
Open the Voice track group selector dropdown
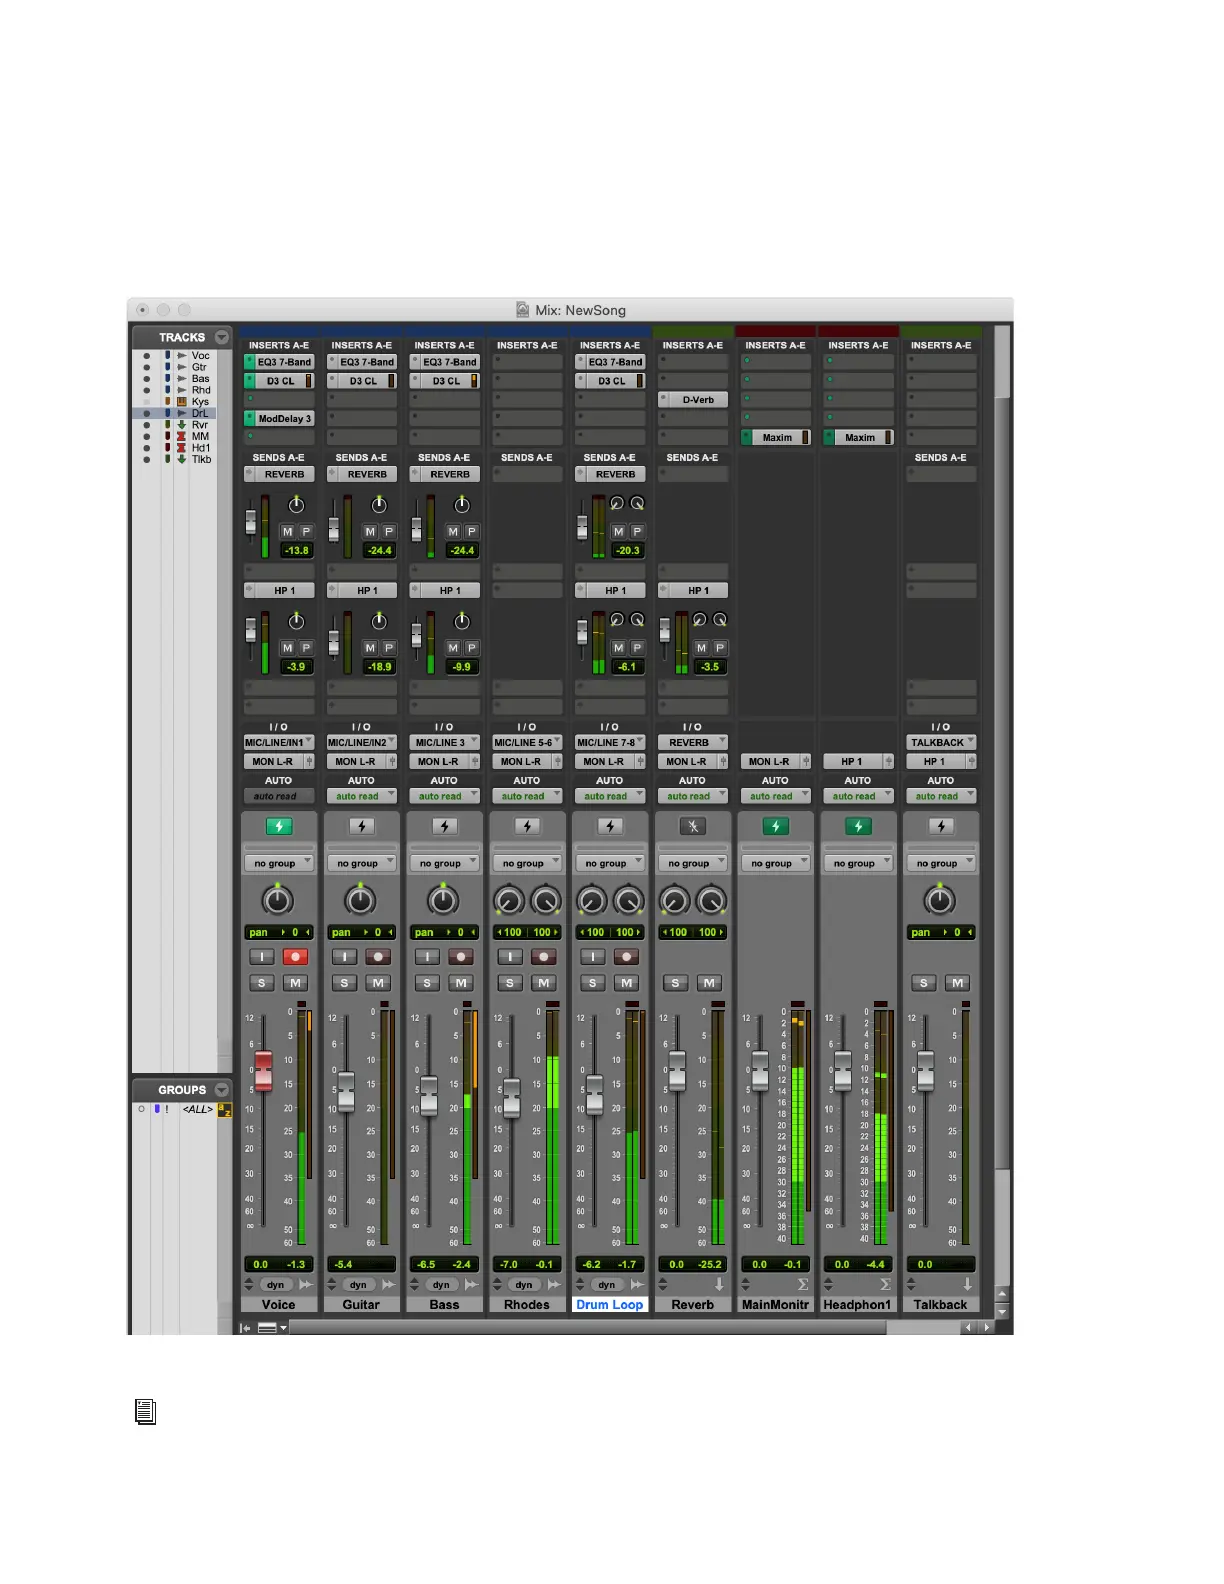click(x=279, y=863)
